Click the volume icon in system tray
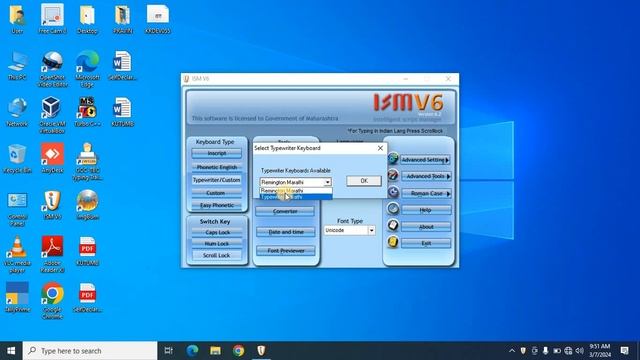This screenshot has height=360, width=640. 579,351
